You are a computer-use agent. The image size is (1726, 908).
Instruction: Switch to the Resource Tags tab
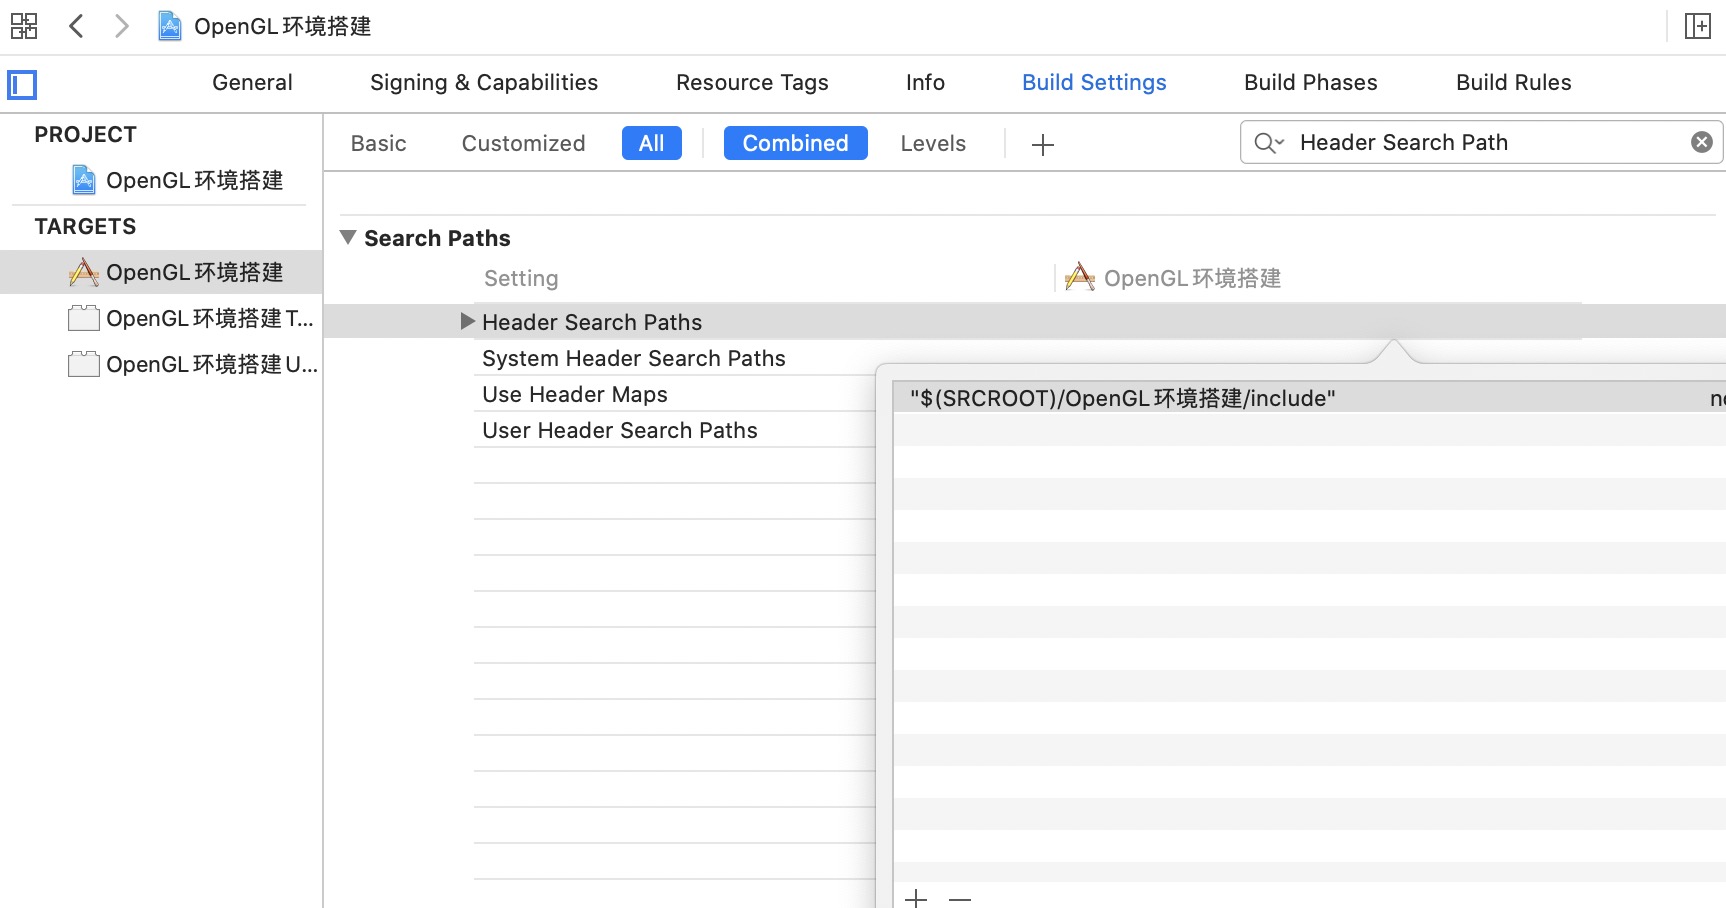(752, 83)
